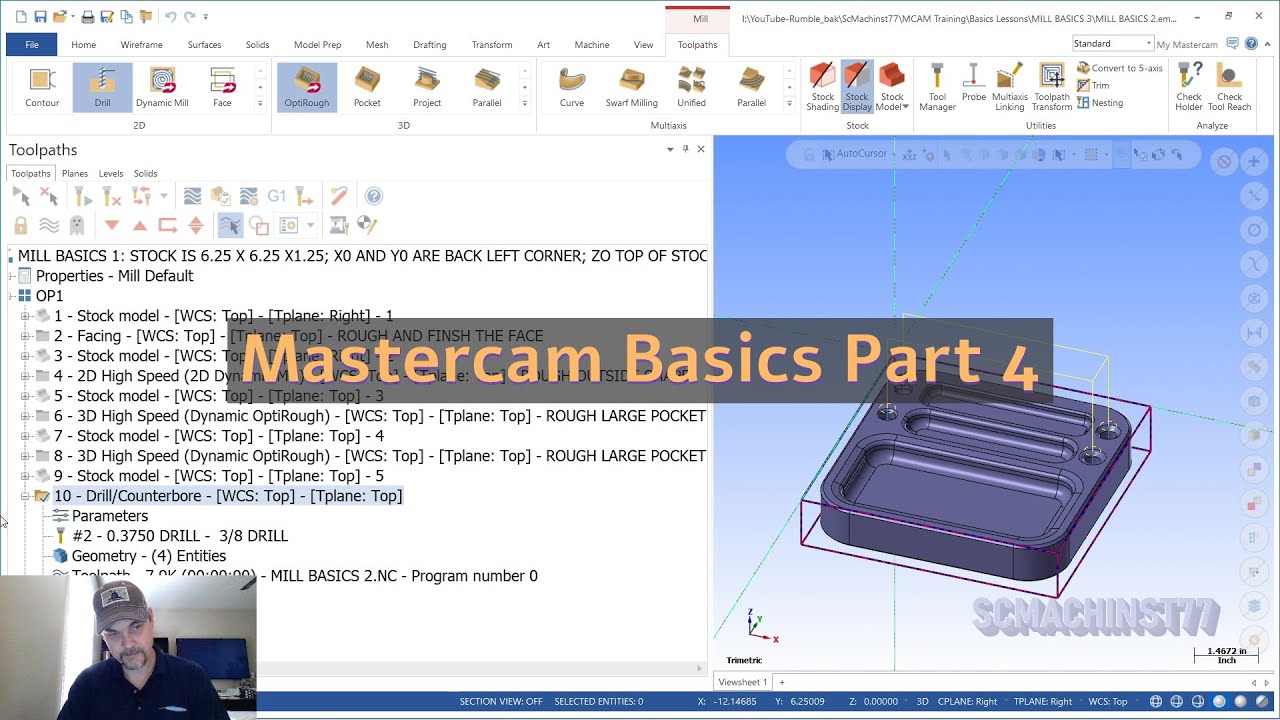
Task: Choose the Project toolpath icon
Action: [x=427, y=87]
